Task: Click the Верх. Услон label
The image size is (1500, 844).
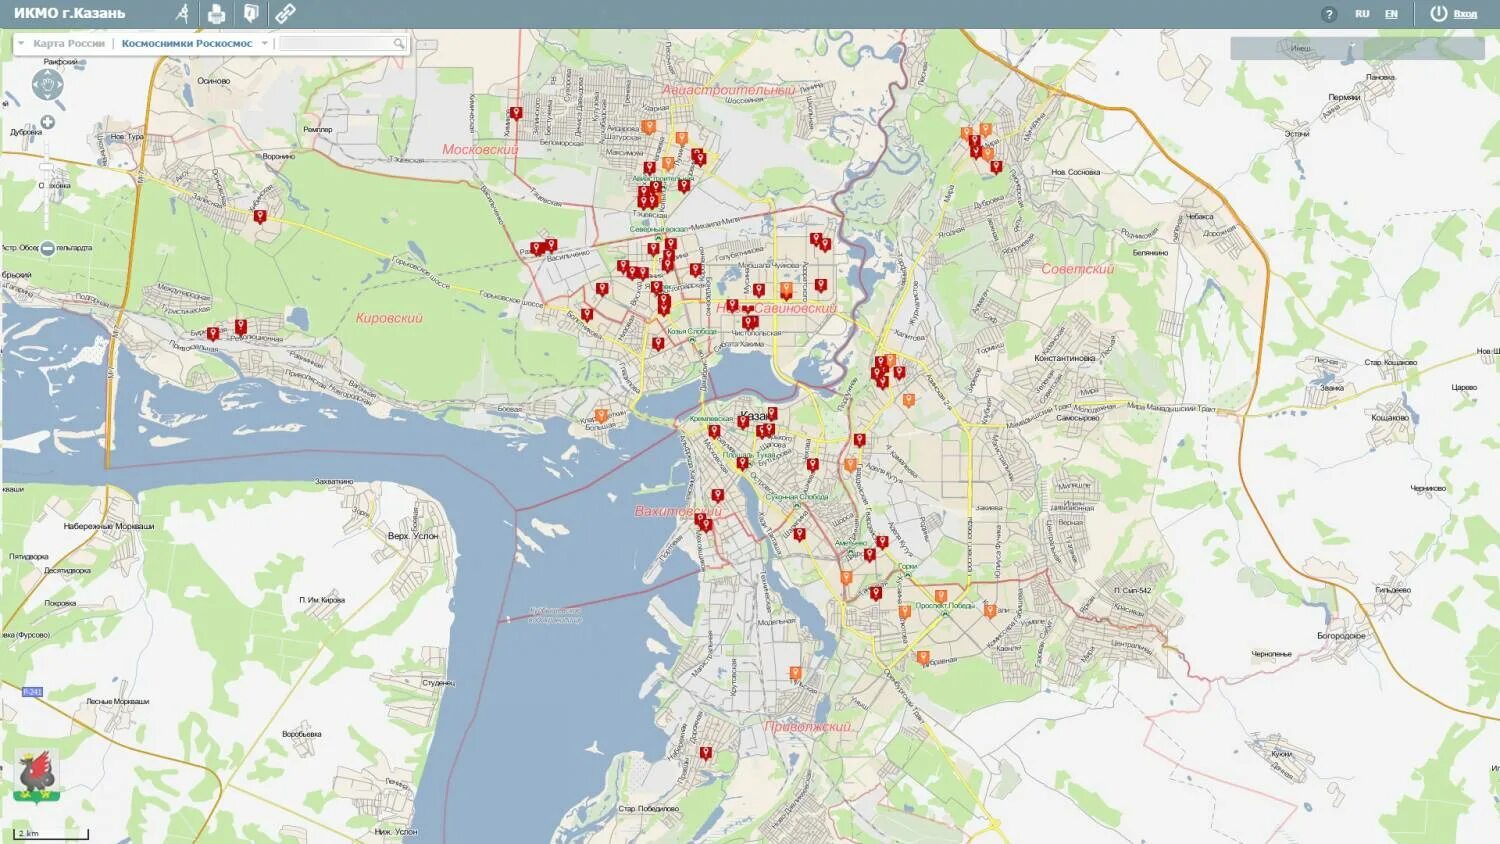Action: pyautogui.click(x=413, y=536)
